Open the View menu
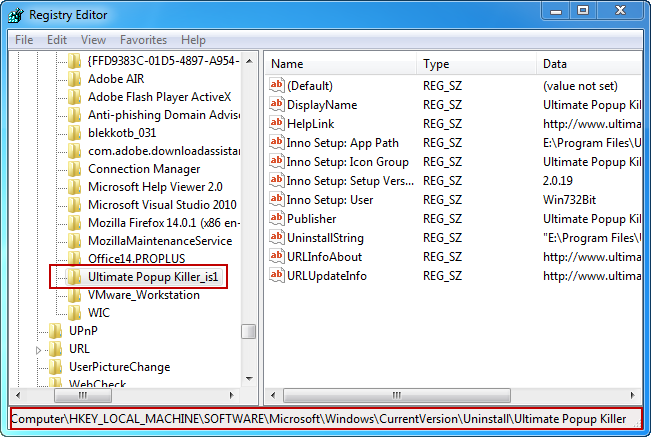The image size is (651, 437). pyautogui.click(x=93, y=40)
